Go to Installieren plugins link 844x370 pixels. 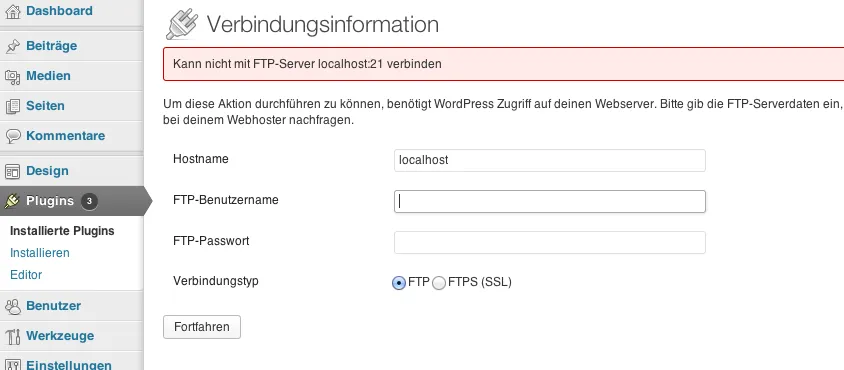pyautogui.click(x=40, y=253)
